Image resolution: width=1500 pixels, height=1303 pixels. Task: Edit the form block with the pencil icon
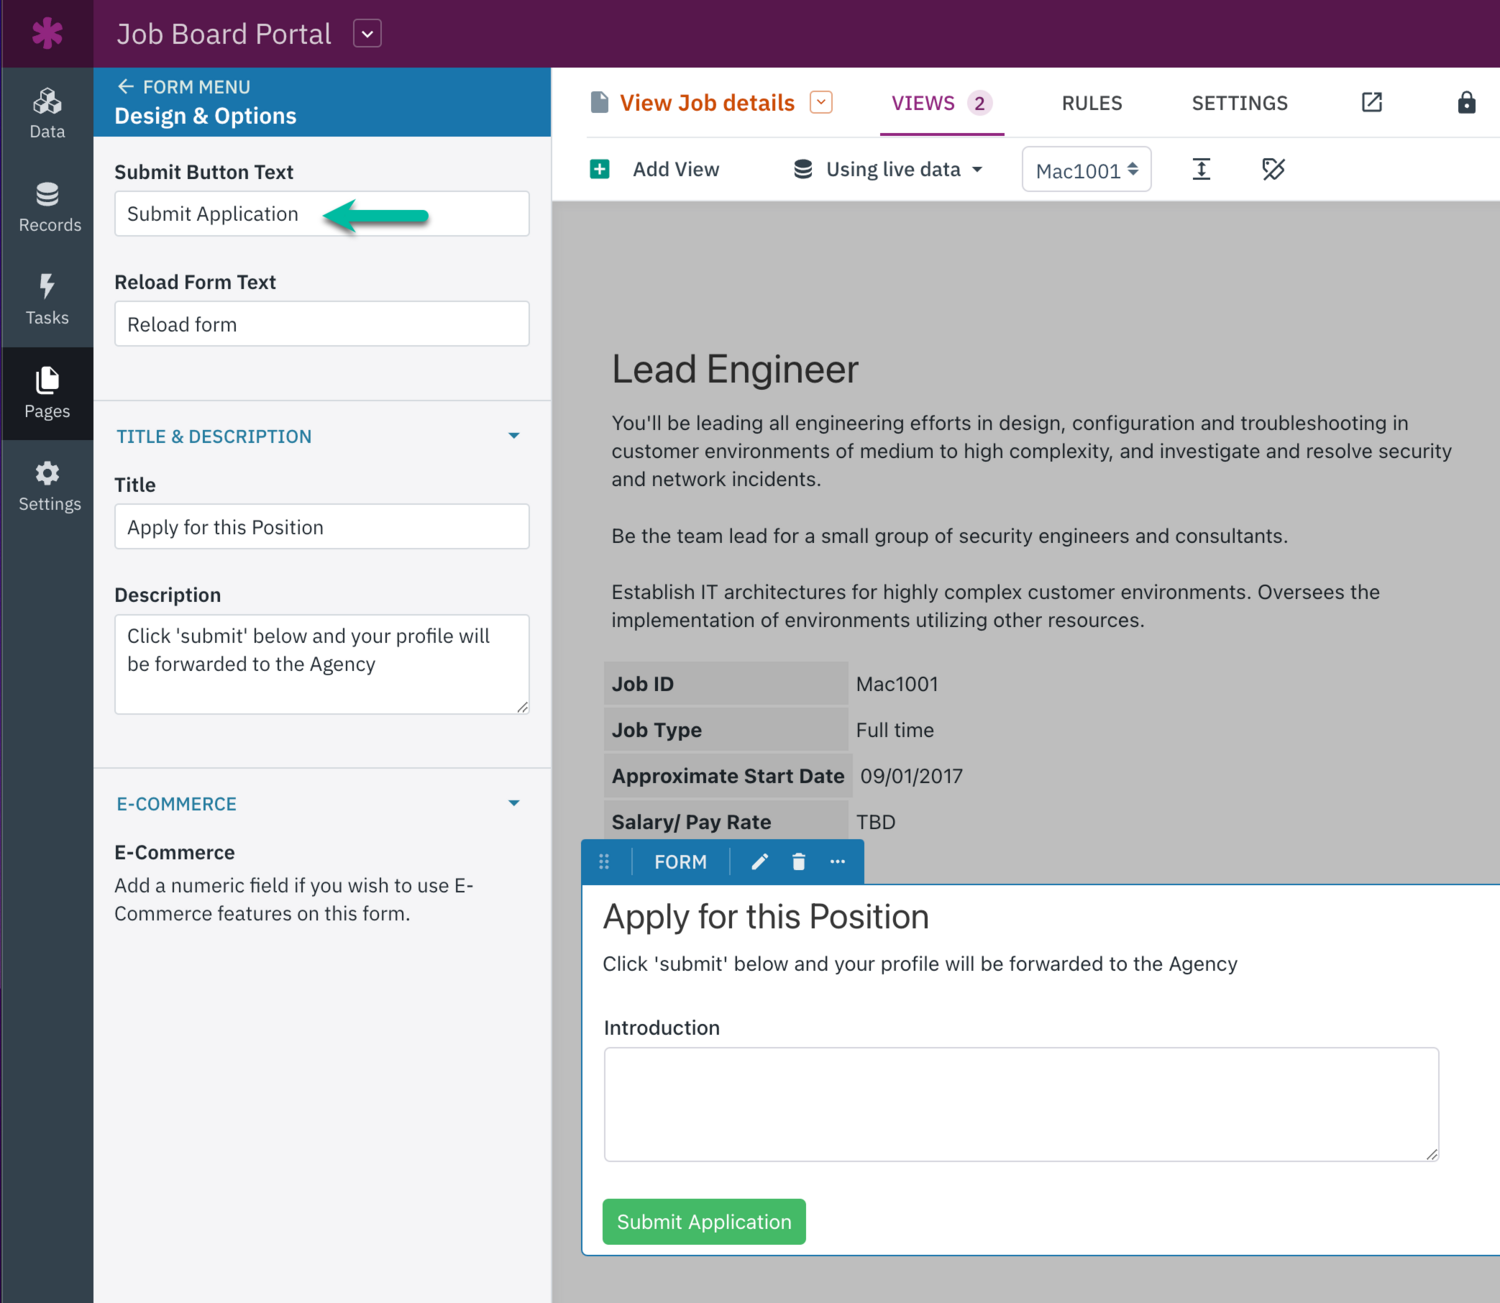[x=759, y=861]
